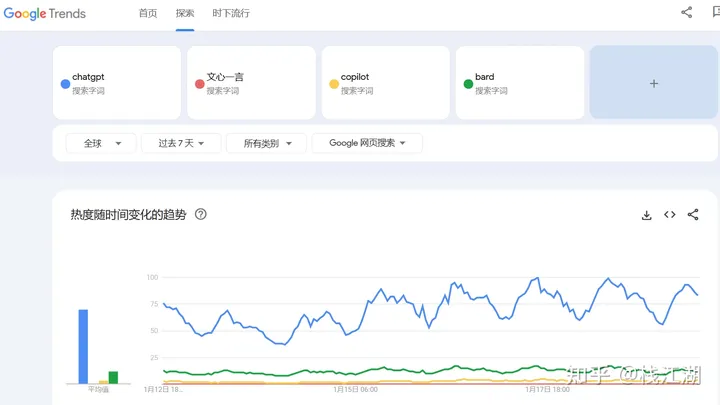Go to the 首页 tab
720x405 pixels.
pyautogui.click(x=148, y=13)
